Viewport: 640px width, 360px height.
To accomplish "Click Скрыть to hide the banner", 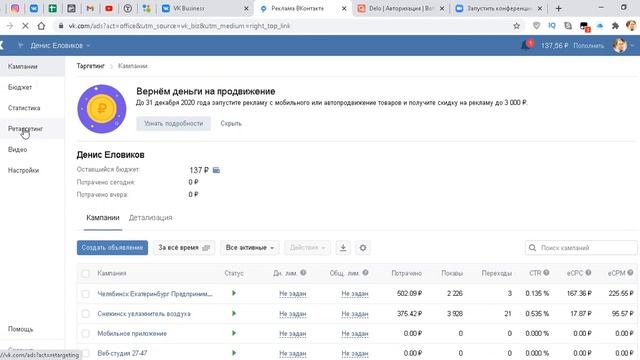I will point(231,123).
